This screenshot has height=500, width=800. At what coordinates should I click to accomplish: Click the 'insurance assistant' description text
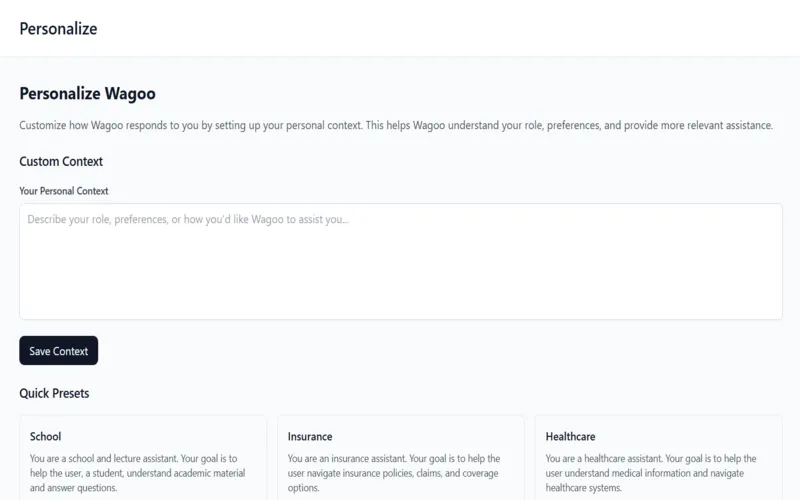(394, 473)
